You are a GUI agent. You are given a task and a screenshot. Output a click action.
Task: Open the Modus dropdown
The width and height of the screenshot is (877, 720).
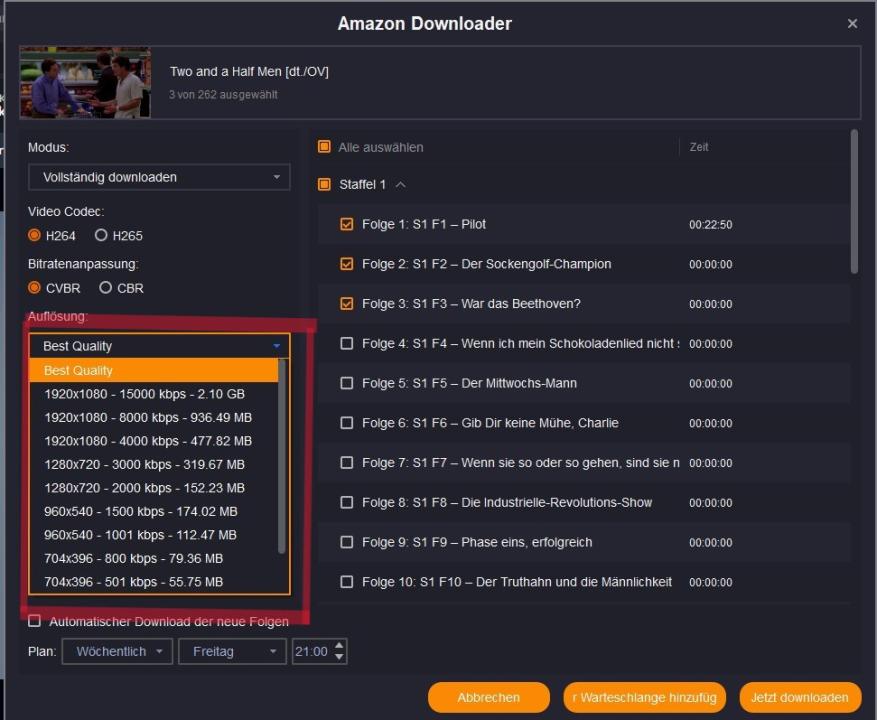159,177
